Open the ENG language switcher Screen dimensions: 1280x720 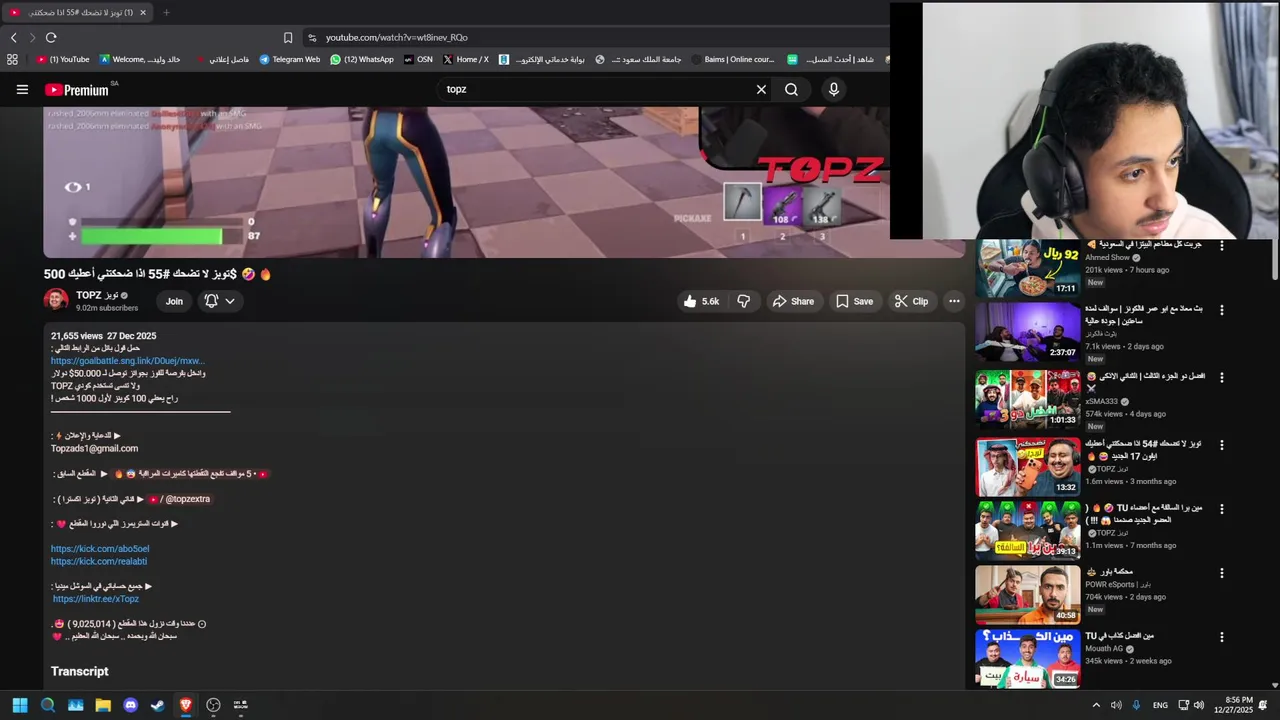pyautogui.click(x=1160, y=705)
